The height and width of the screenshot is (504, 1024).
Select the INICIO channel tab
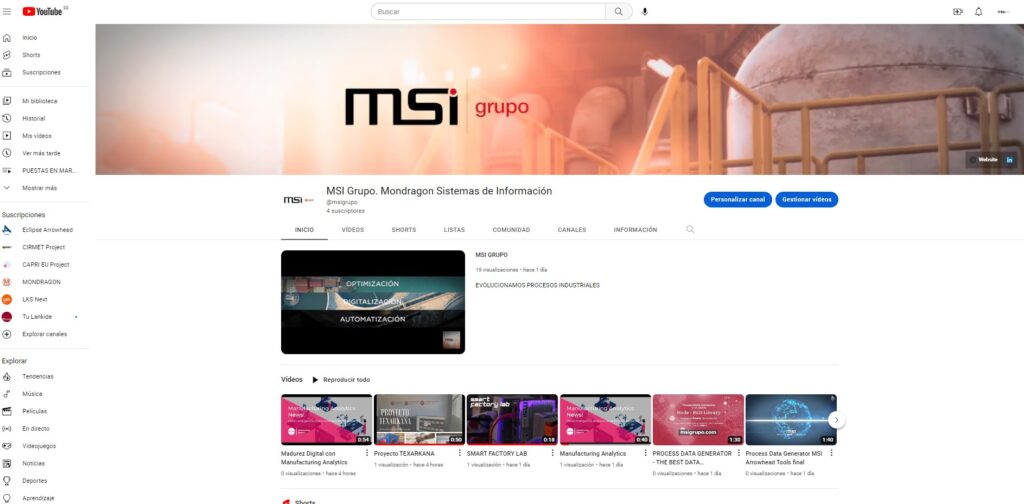tap(304, 230)
